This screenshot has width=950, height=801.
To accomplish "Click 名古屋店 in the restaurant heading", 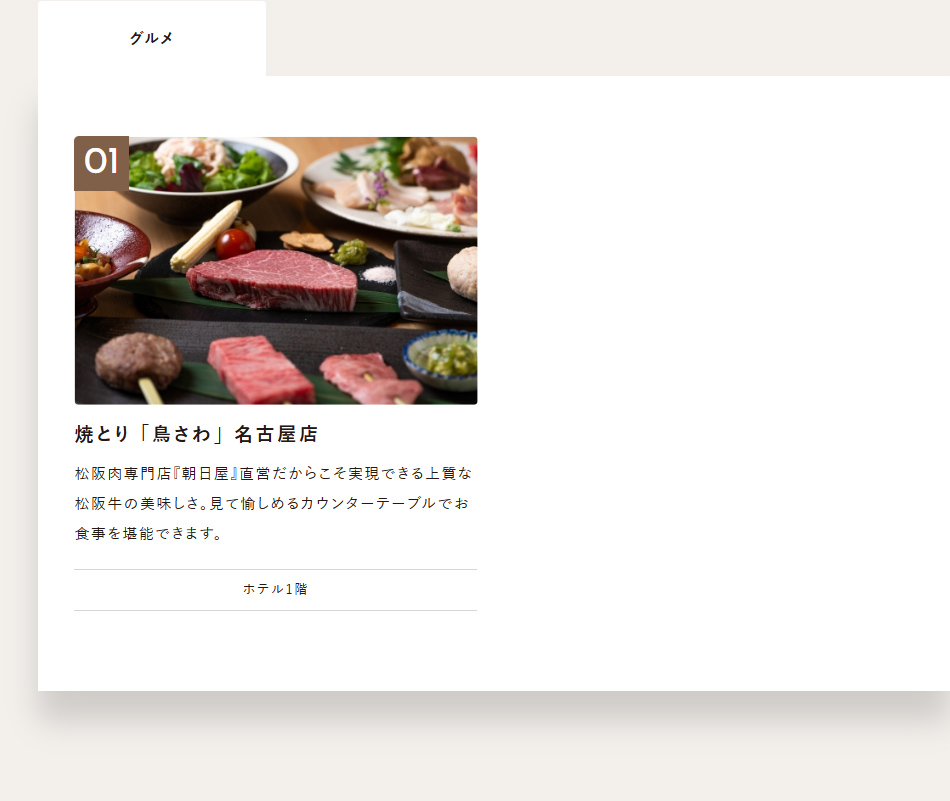I will point(276,434).
